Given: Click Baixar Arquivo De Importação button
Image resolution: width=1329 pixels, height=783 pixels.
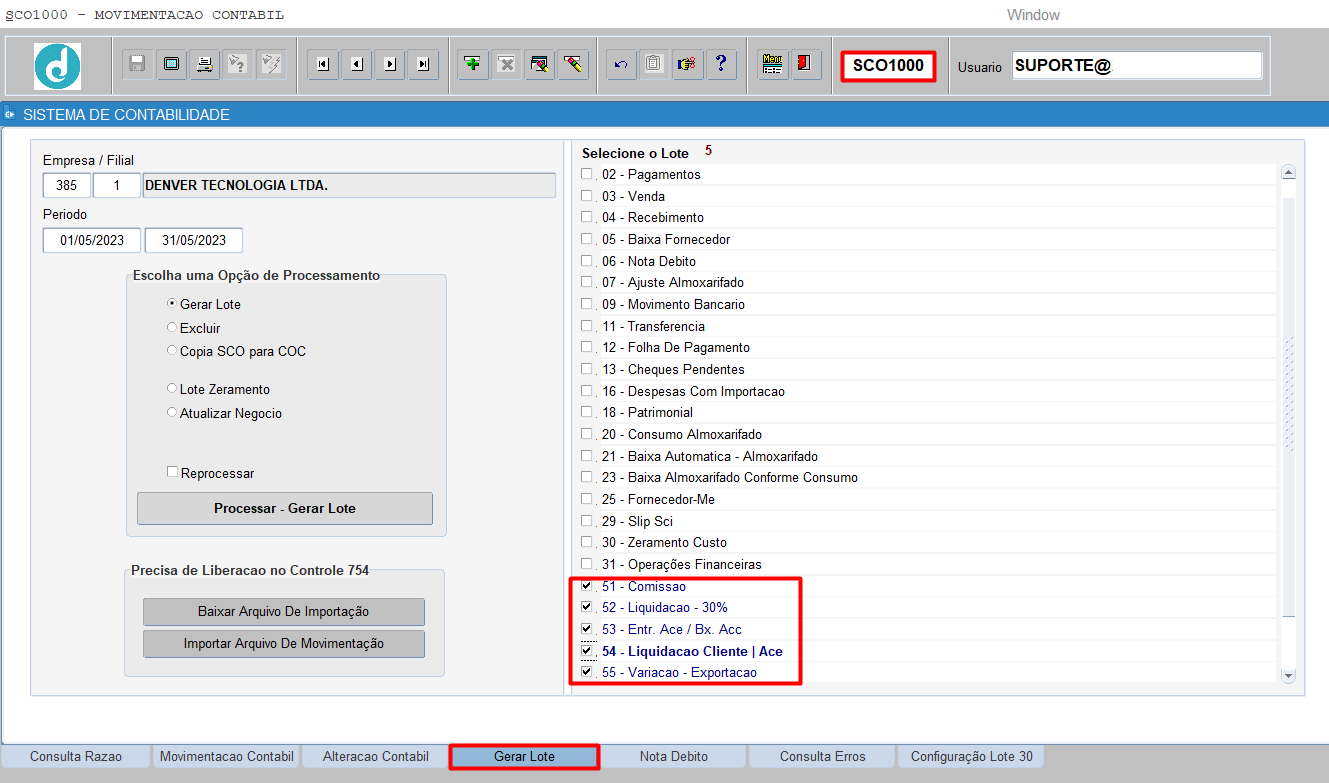Looking at the screenshot, I should coord(284,611).
